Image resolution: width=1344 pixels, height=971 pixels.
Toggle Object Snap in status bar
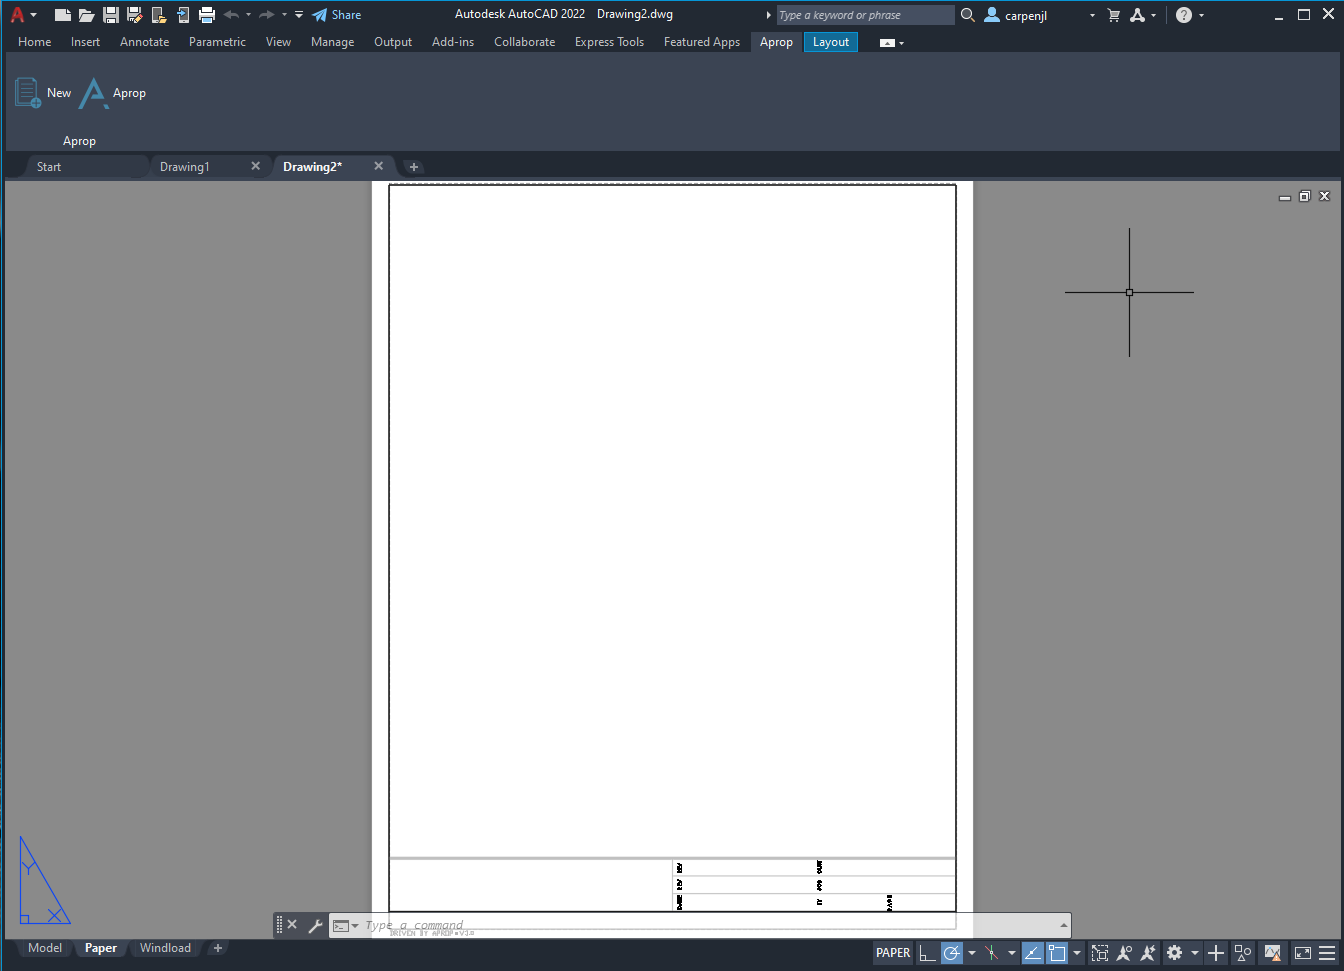pyautogui.click(x=1057, y=953)
